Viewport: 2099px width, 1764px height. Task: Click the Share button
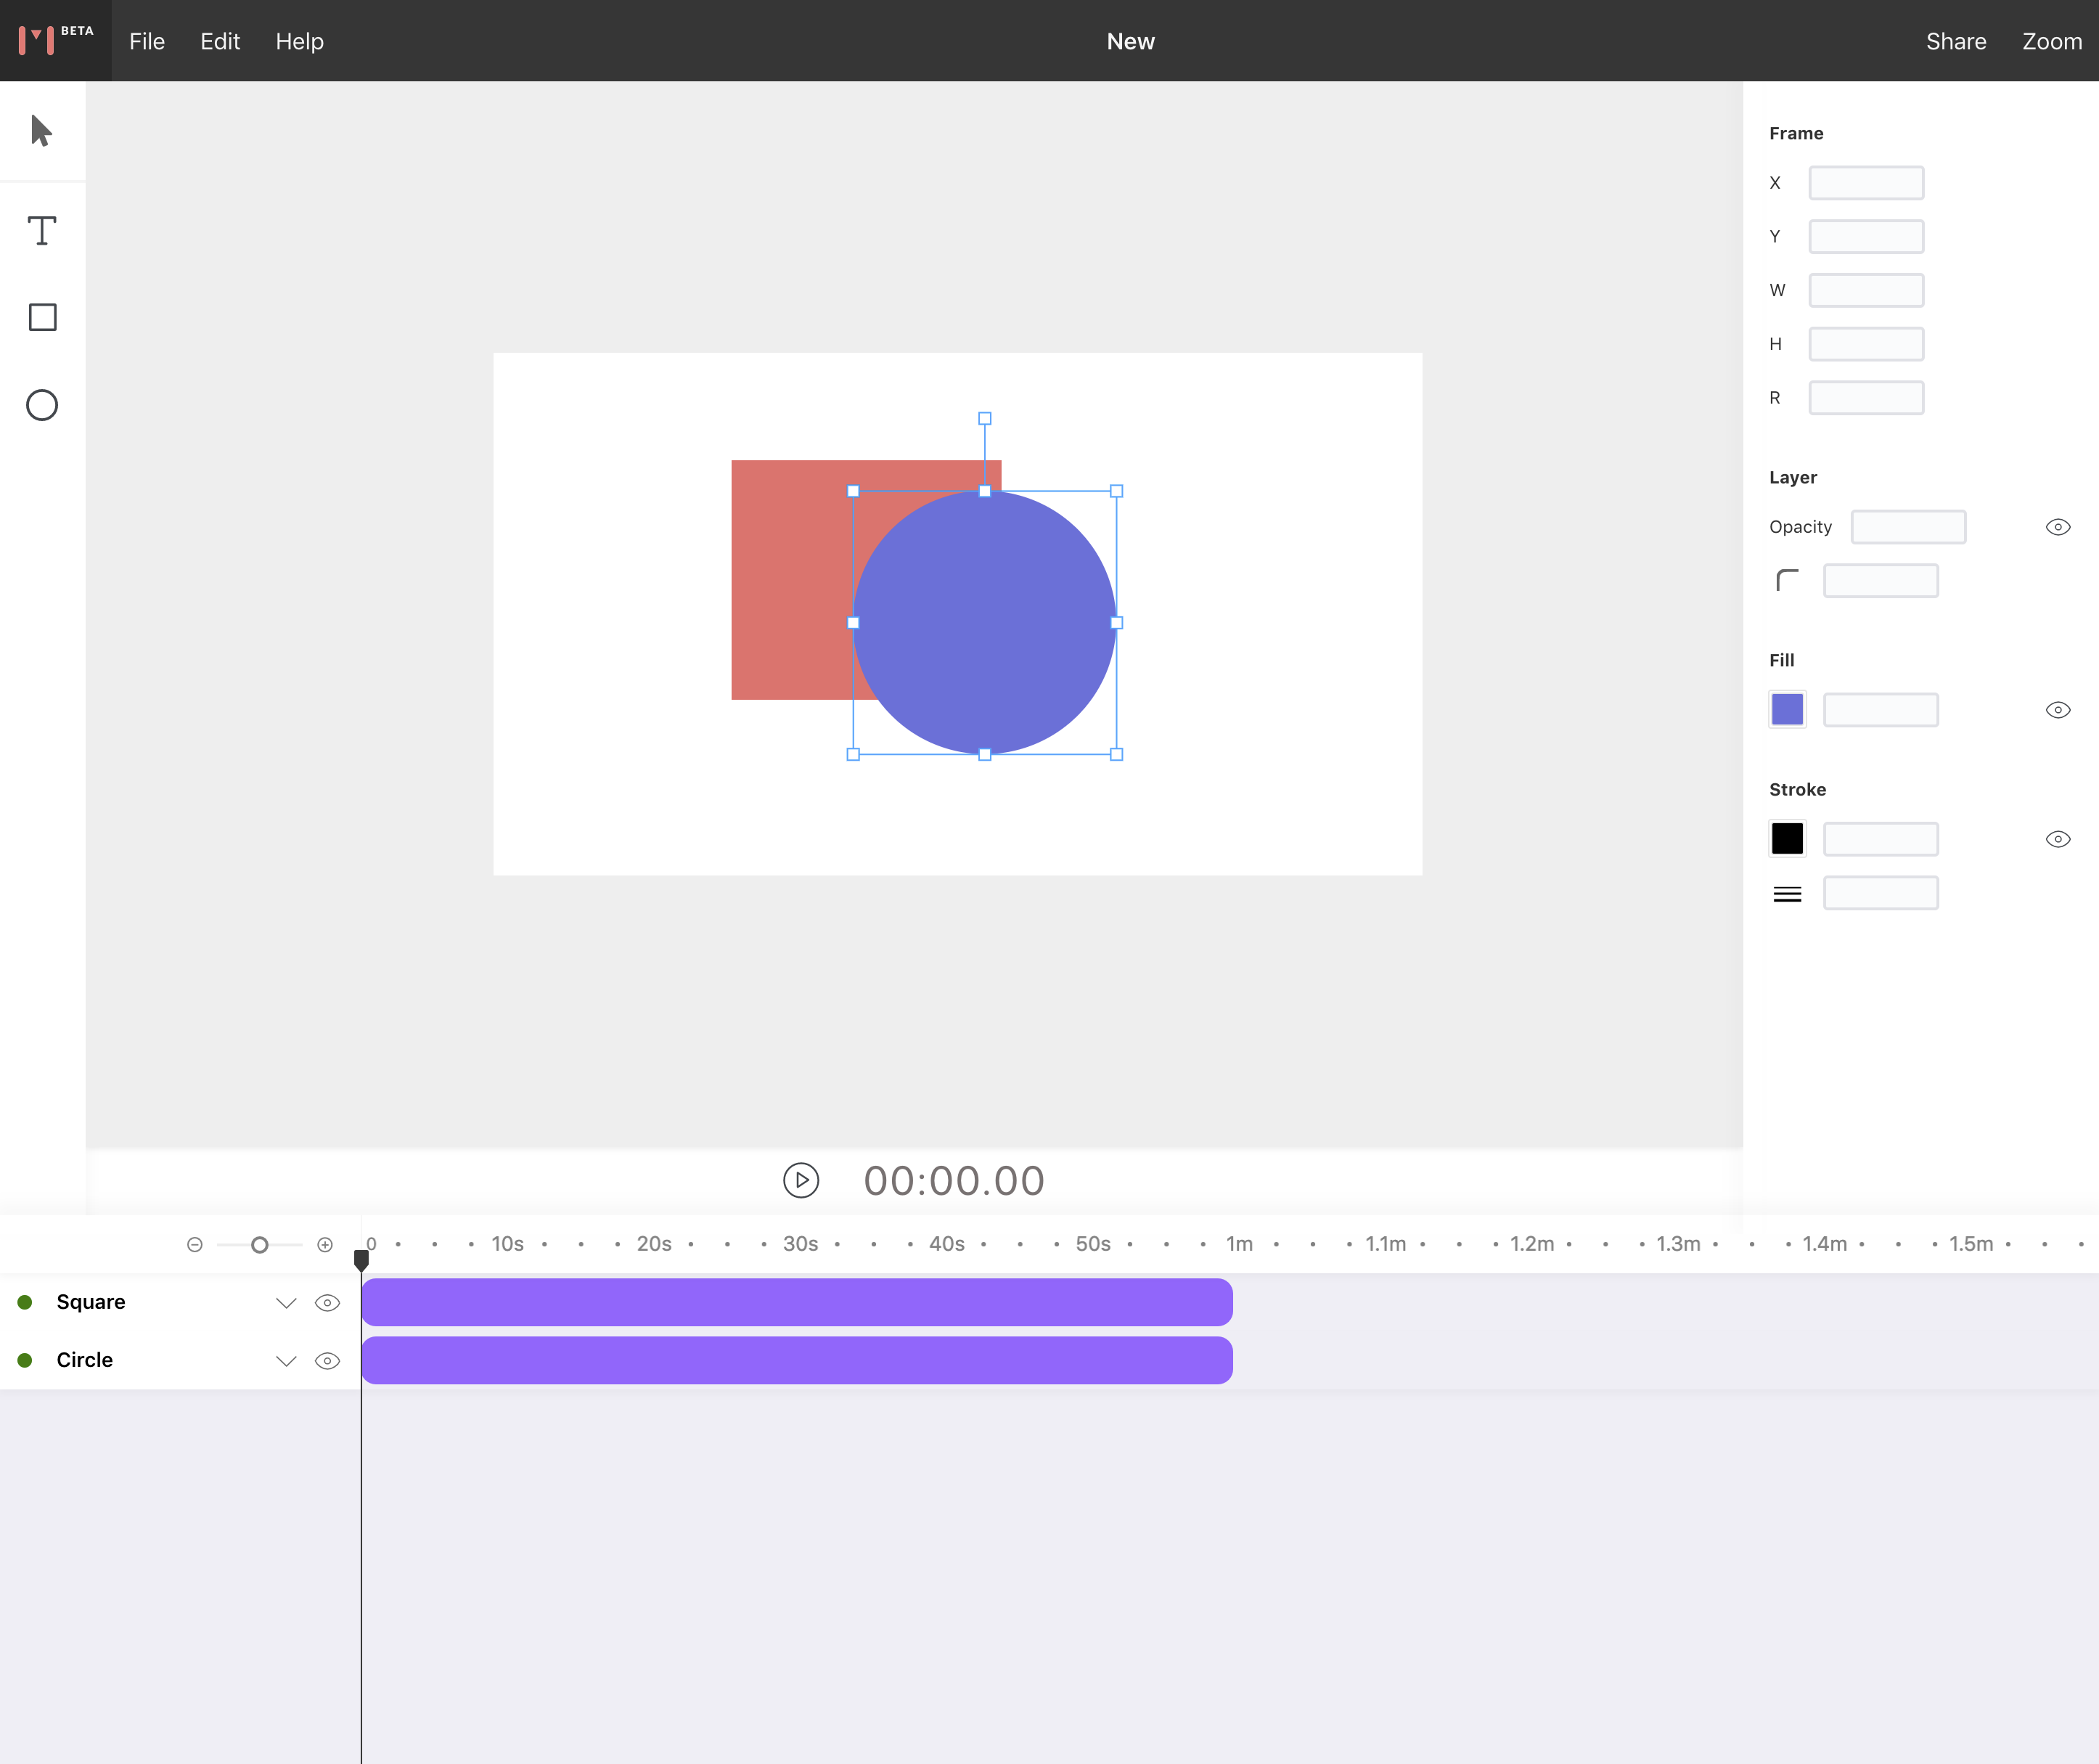[1955, 41]
